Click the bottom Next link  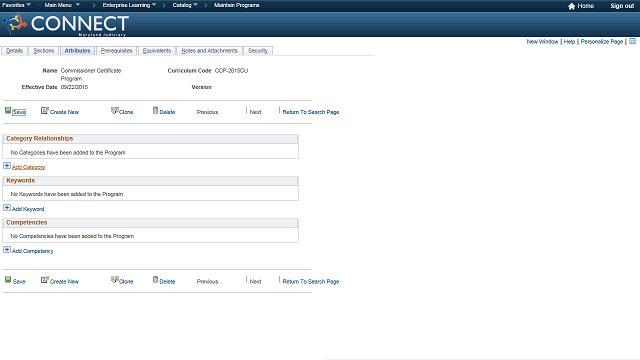tap(255, 282)
